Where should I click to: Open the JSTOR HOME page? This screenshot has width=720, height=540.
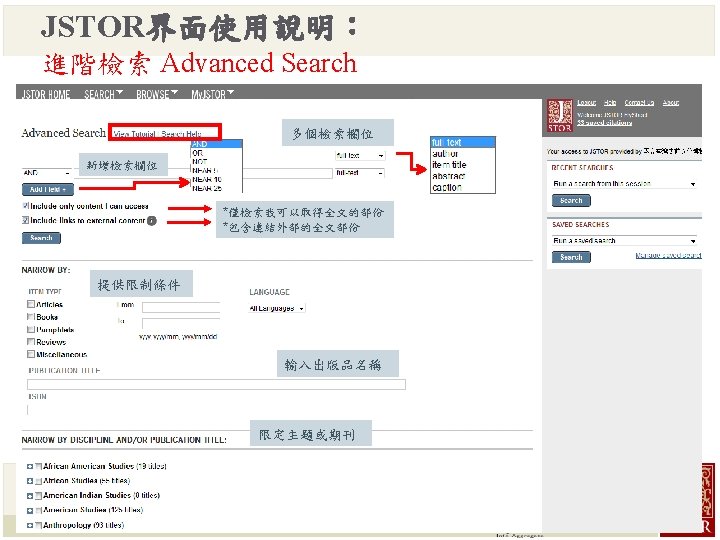46,95
